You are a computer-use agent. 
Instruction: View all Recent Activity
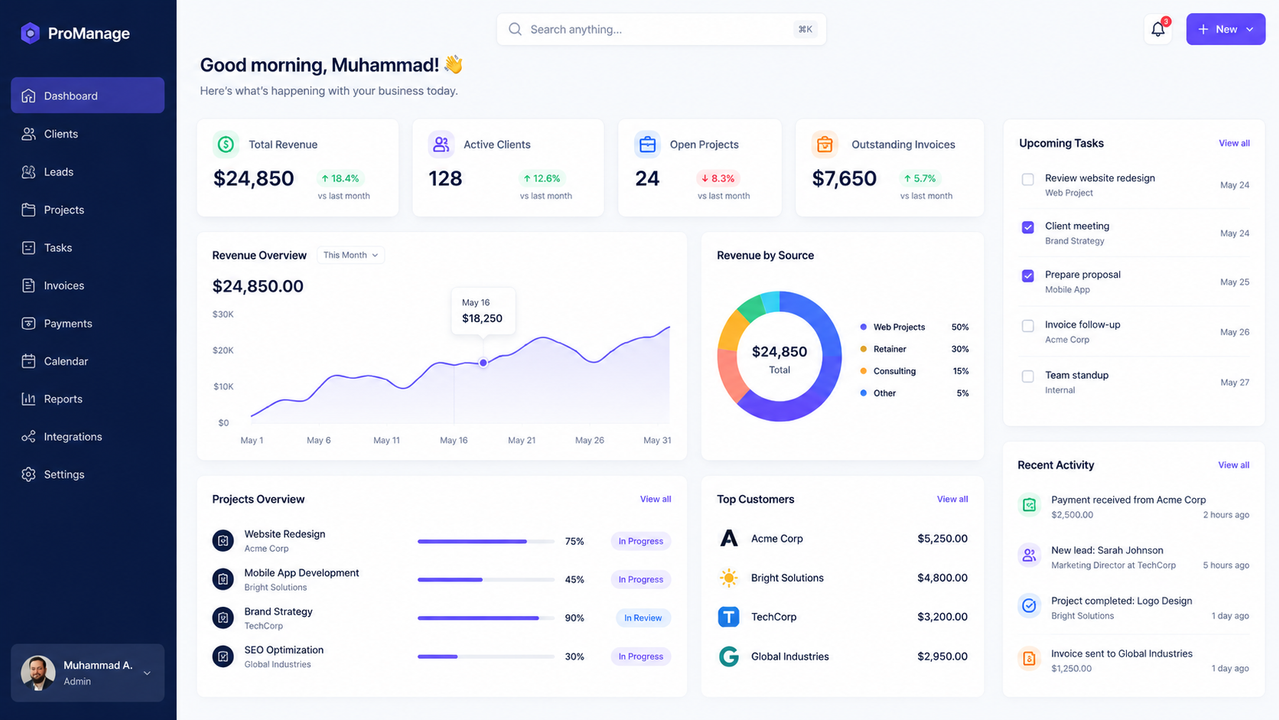(x=1234, y=465)
